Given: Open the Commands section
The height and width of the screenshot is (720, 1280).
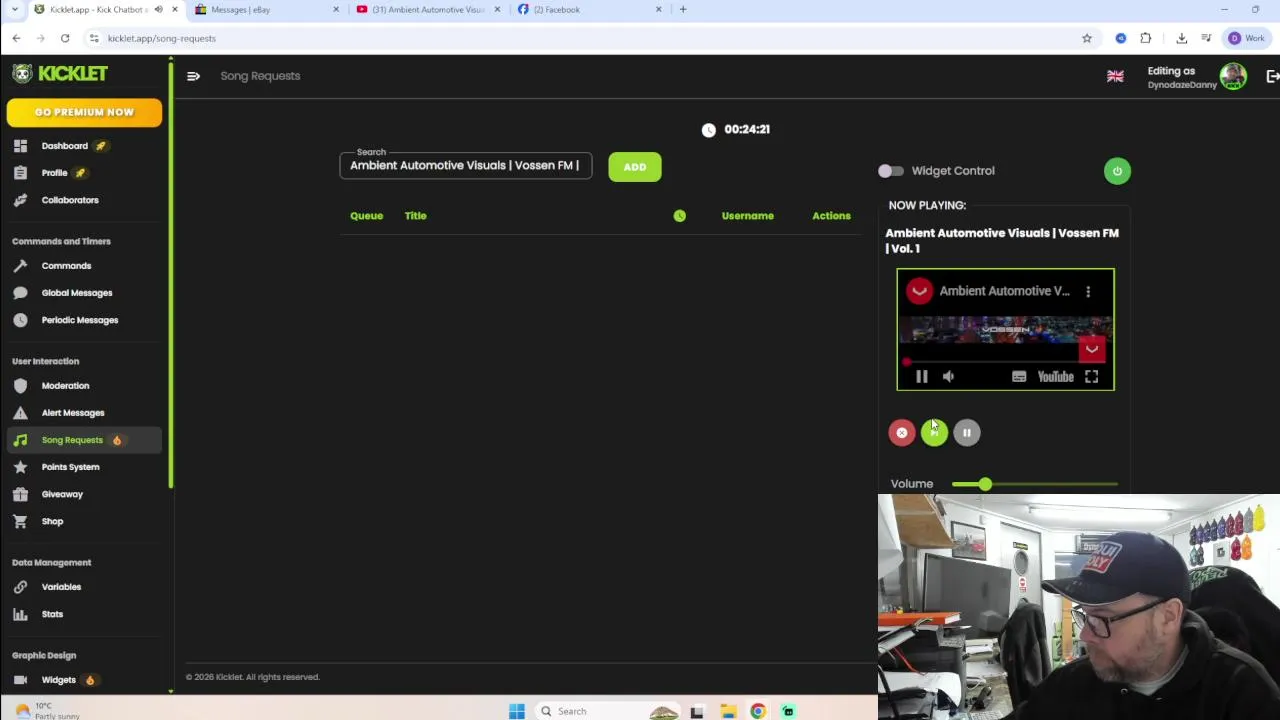Looking at the screenshot, I should (66, 266).
